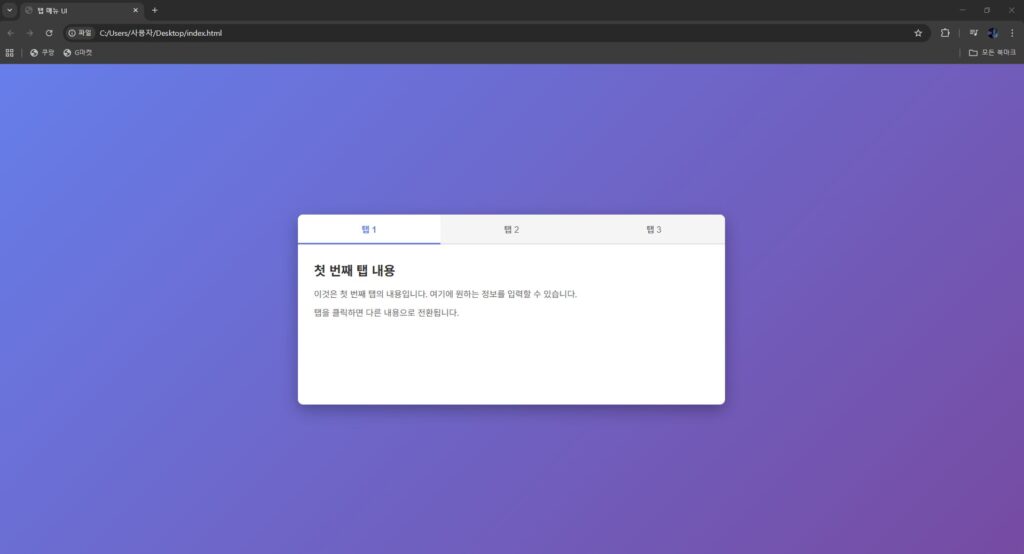1024x554 pixels.
Task: Click the heading 첫 번째 탭 내용
Action: pyautogui.click(x=355, y=270)
